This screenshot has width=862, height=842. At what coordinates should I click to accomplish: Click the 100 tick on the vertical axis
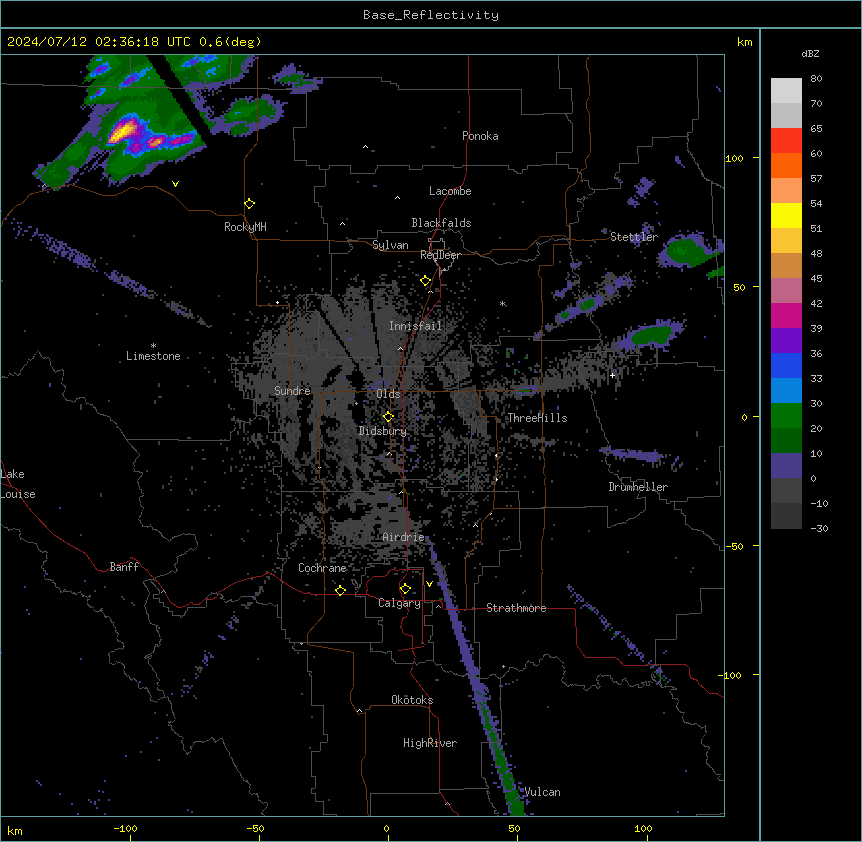tap(734, 158)
